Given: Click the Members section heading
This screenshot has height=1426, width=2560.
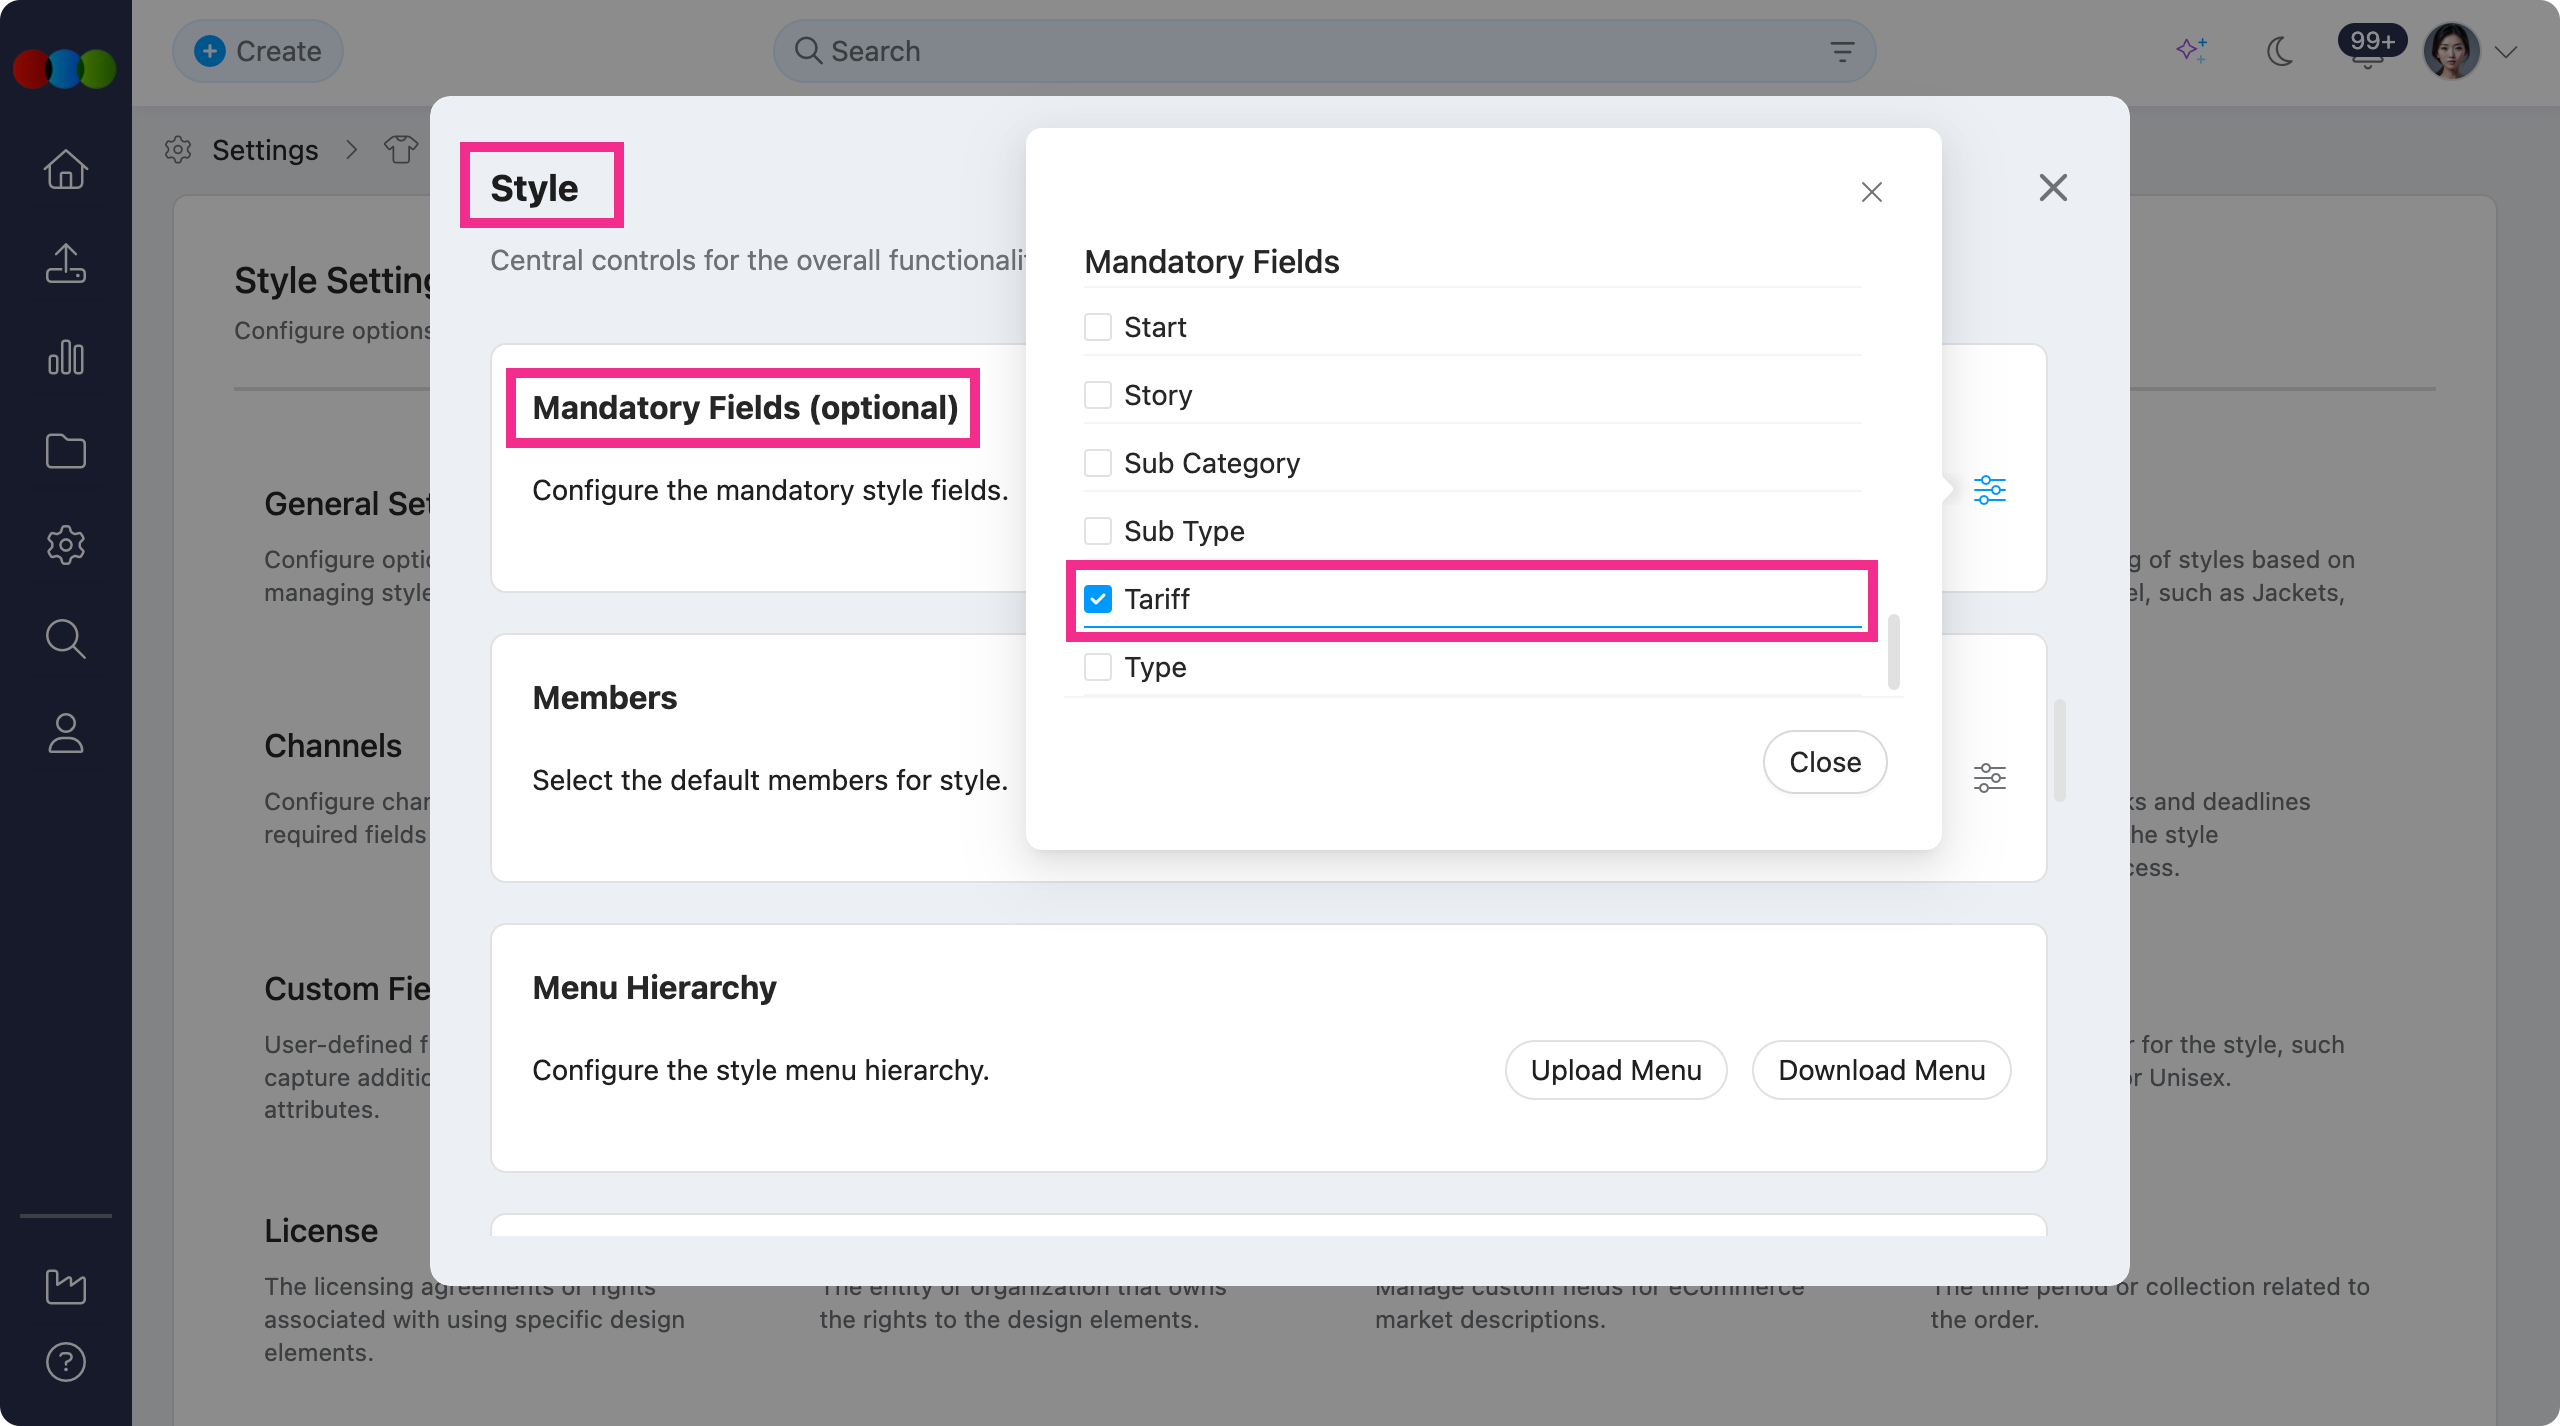Looking at the screenshot, I should tap(605, 698).
